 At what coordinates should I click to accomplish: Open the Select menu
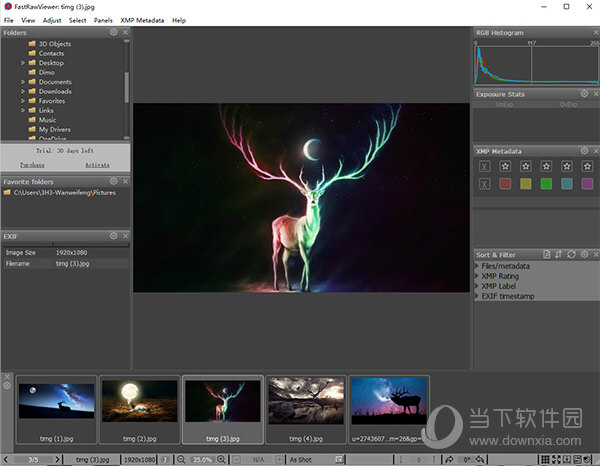77,20
